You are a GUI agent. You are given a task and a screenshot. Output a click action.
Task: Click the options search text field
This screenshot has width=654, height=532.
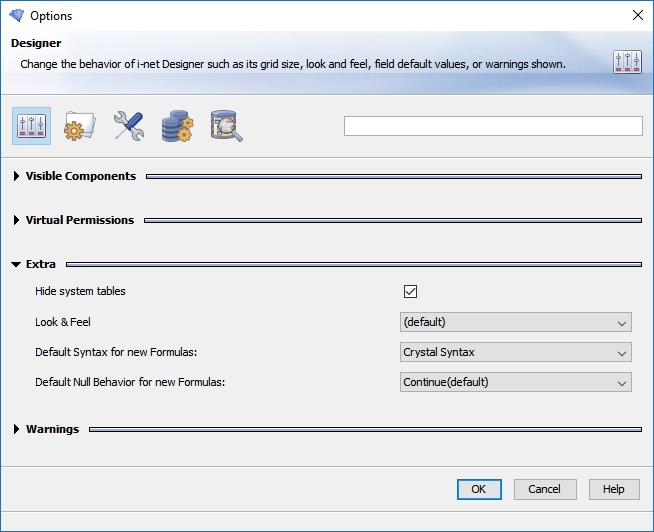click(x=492, y=126)
